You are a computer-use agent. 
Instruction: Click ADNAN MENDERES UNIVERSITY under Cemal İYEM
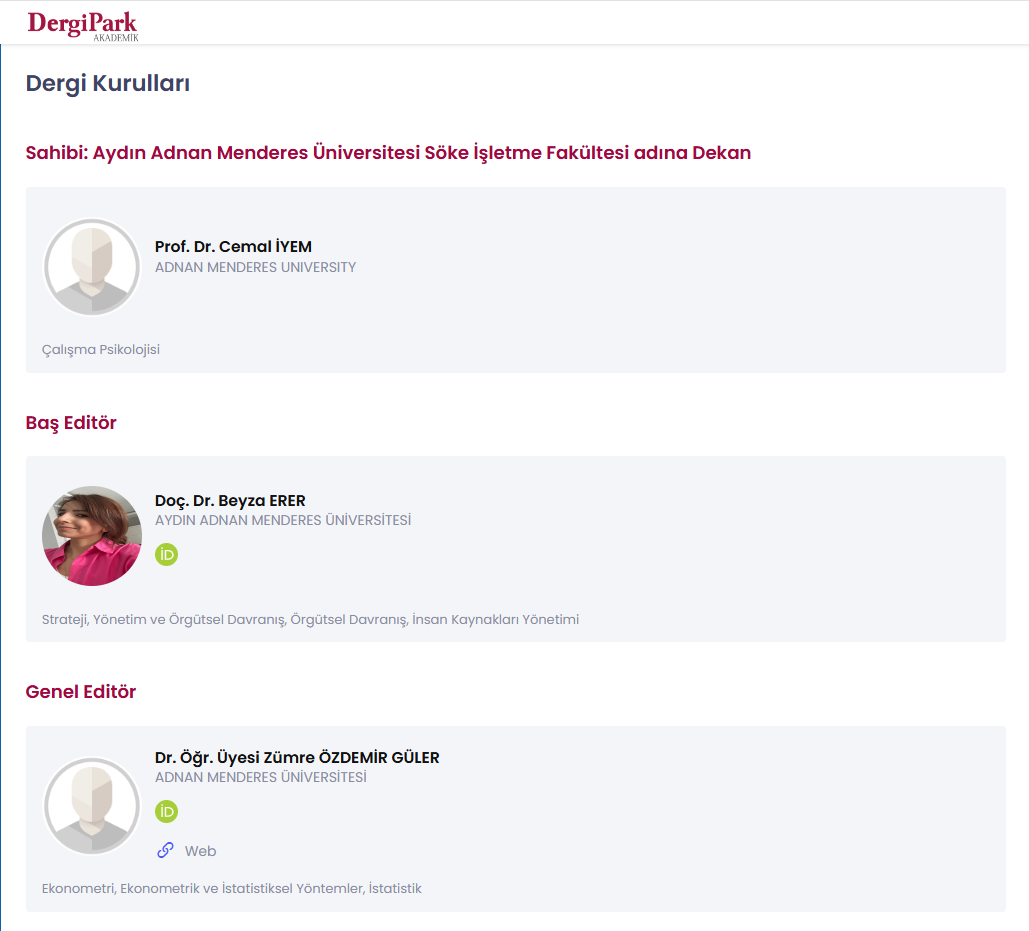(255, 267)
